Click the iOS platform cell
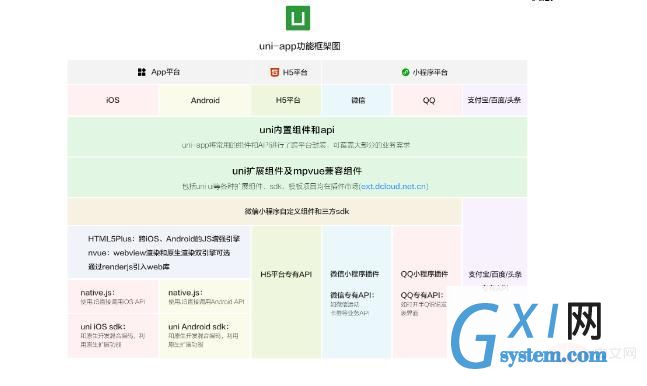 point(113,100)
